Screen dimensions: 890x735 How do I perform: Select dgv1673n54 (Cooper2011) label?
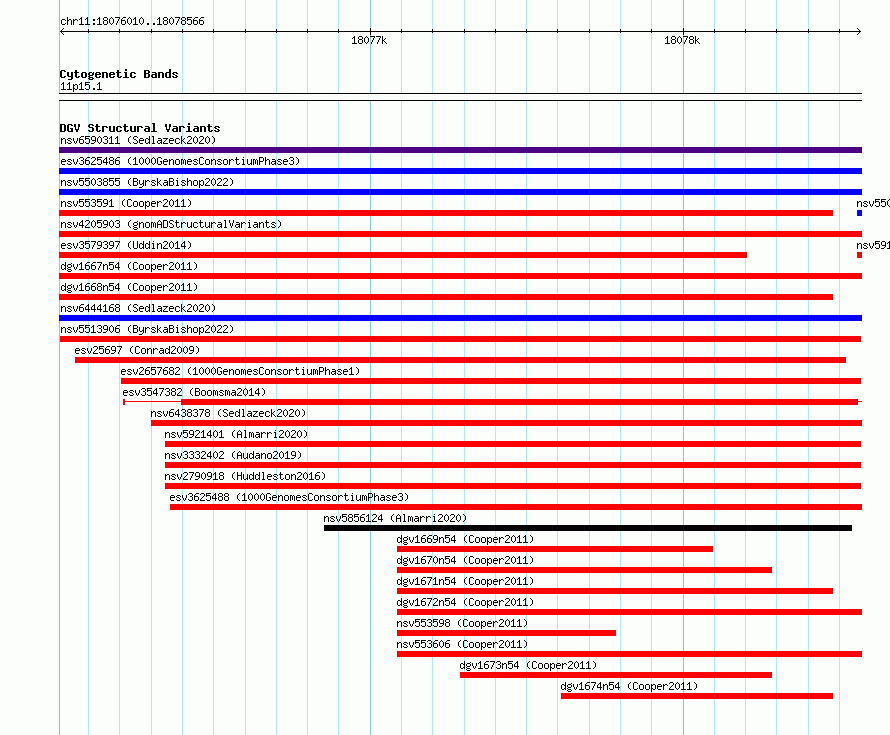(528, 665)
